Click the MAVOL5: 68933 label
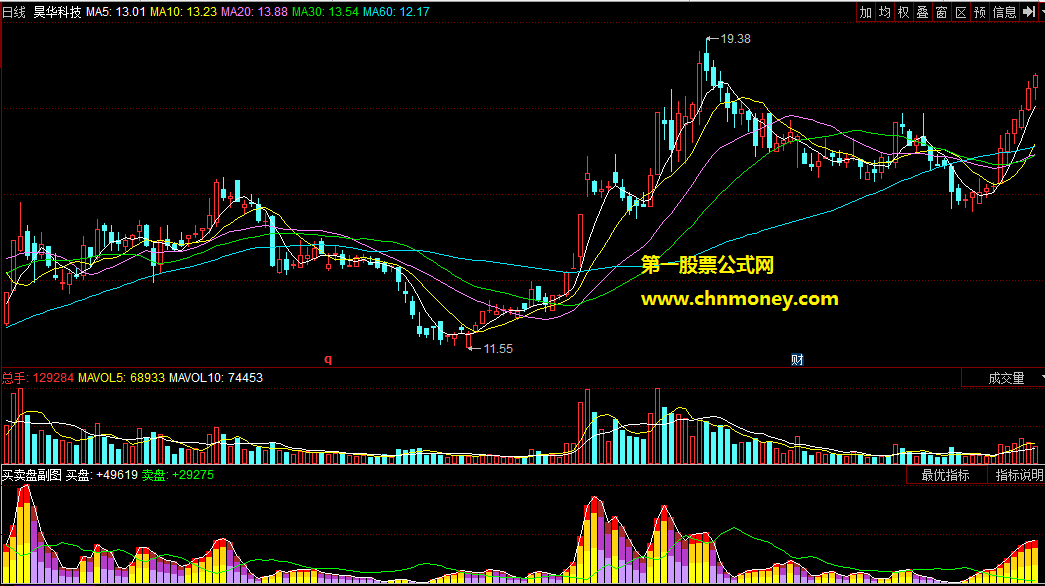 121,378
